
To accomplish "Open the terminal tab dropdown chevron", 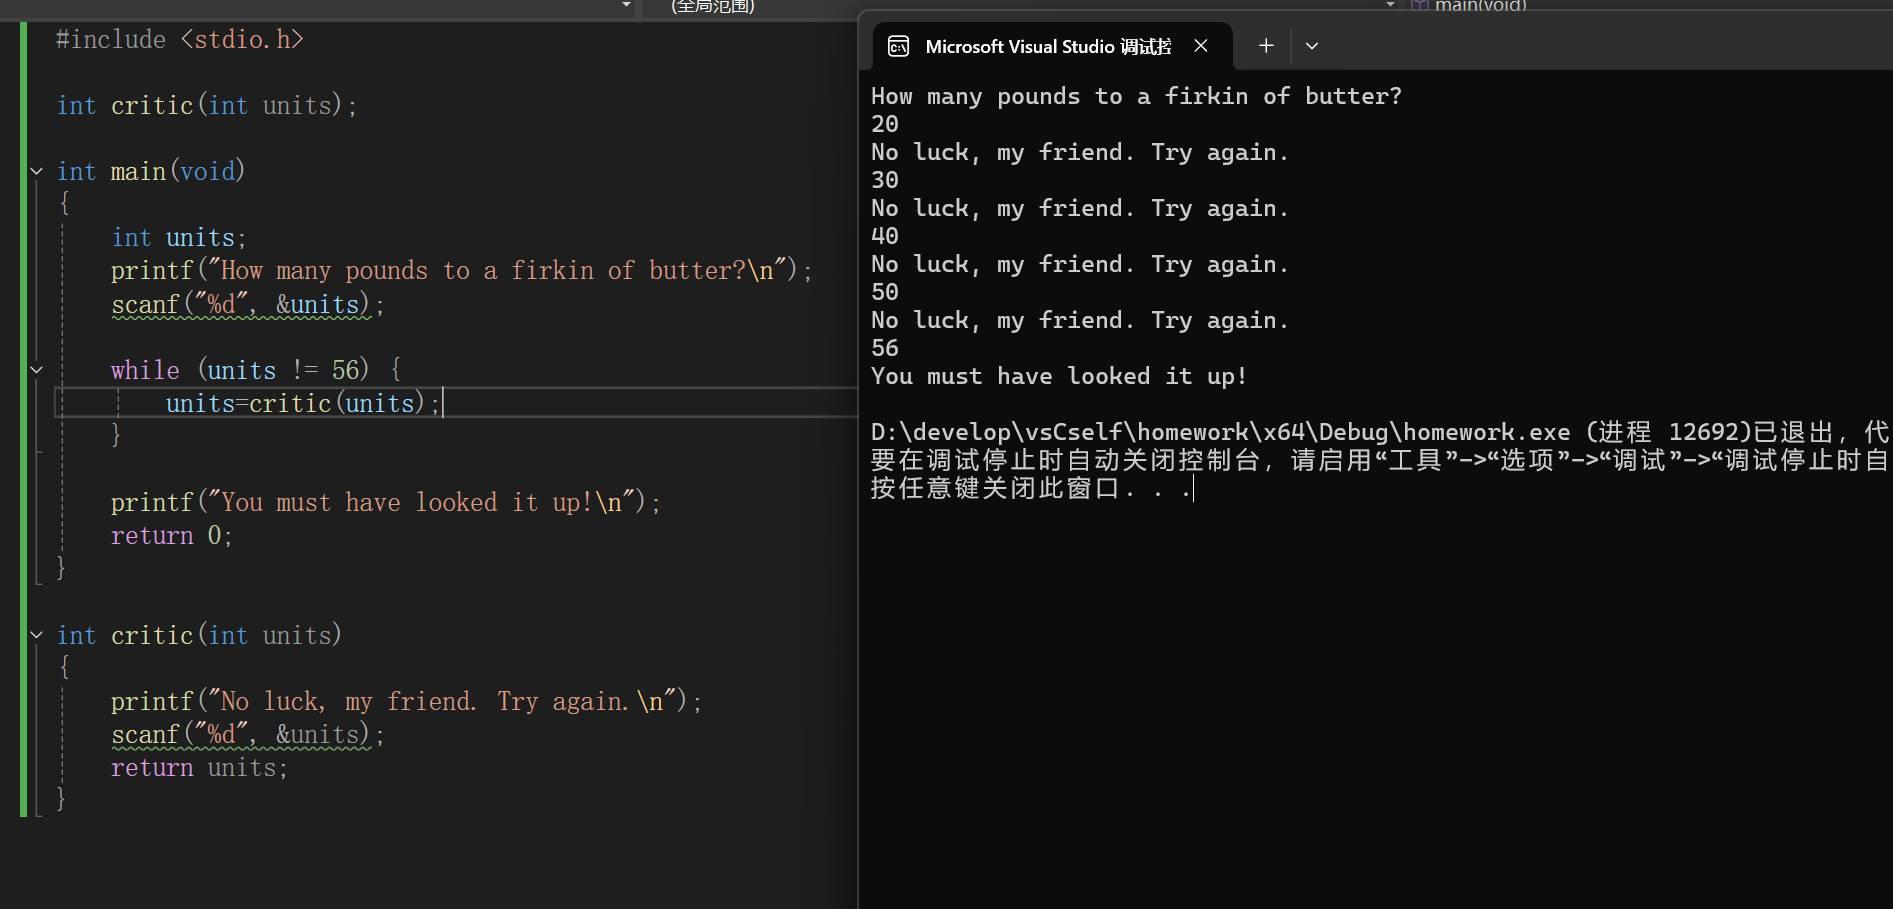I will click(x=1312, y=46).
